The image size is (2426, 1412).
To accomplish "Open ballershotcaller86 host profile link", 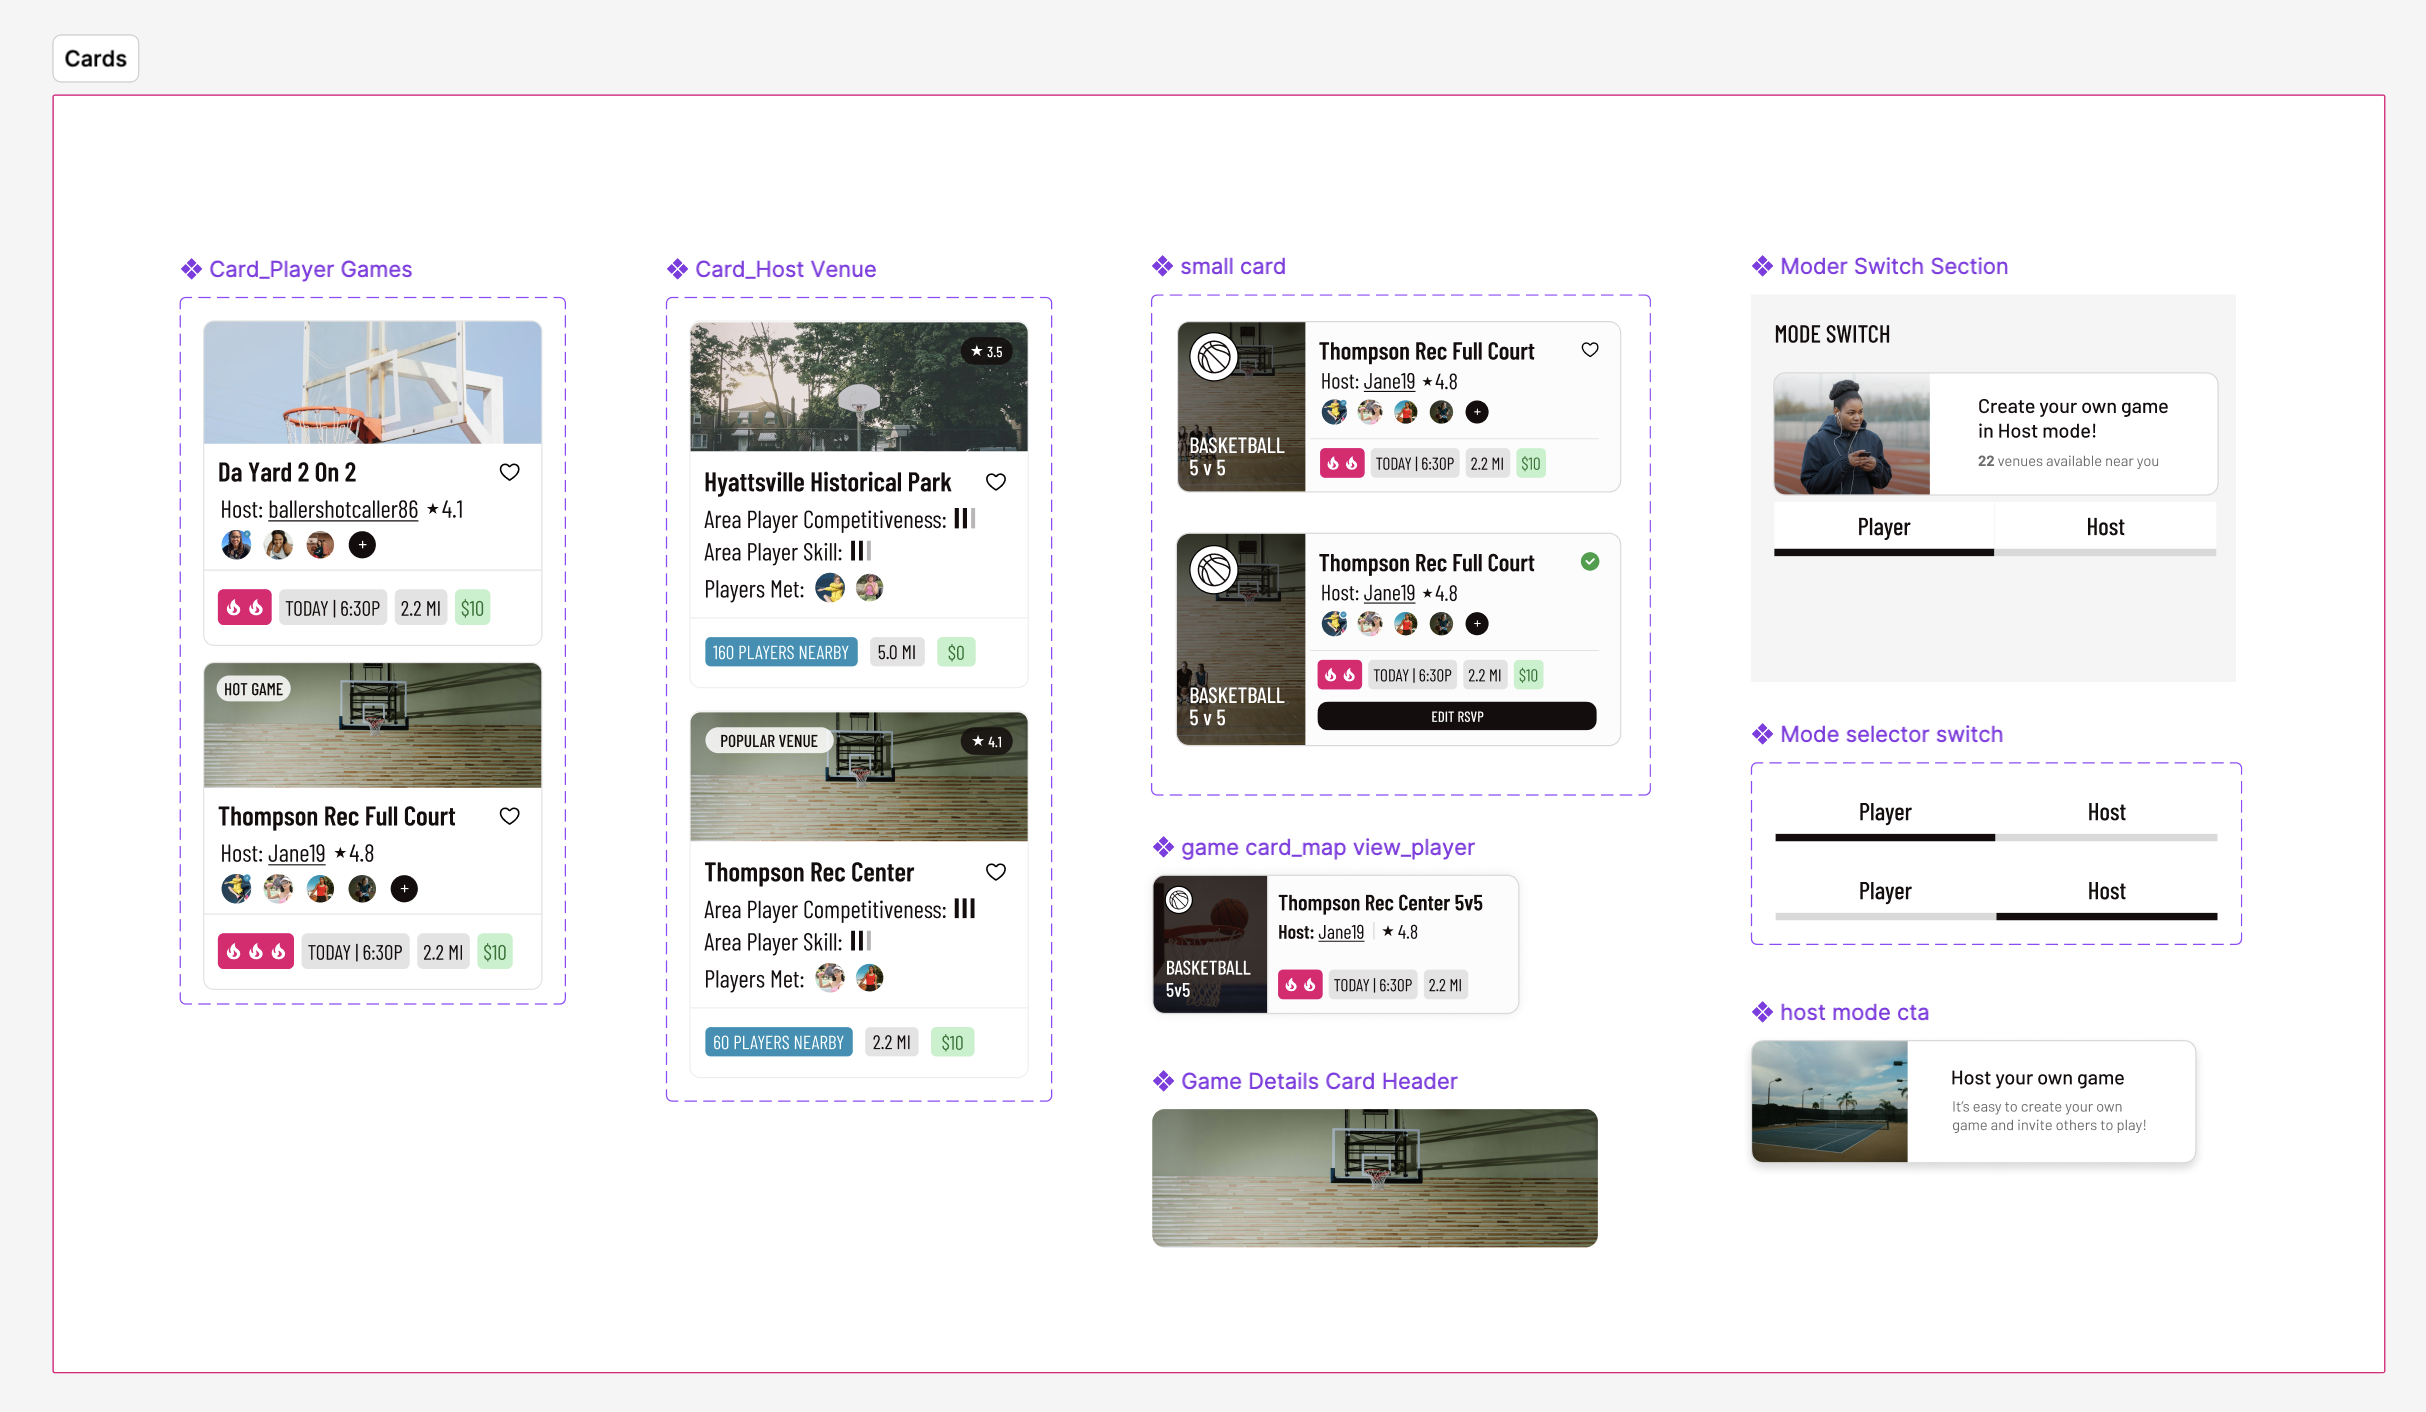I will (342, 510).
